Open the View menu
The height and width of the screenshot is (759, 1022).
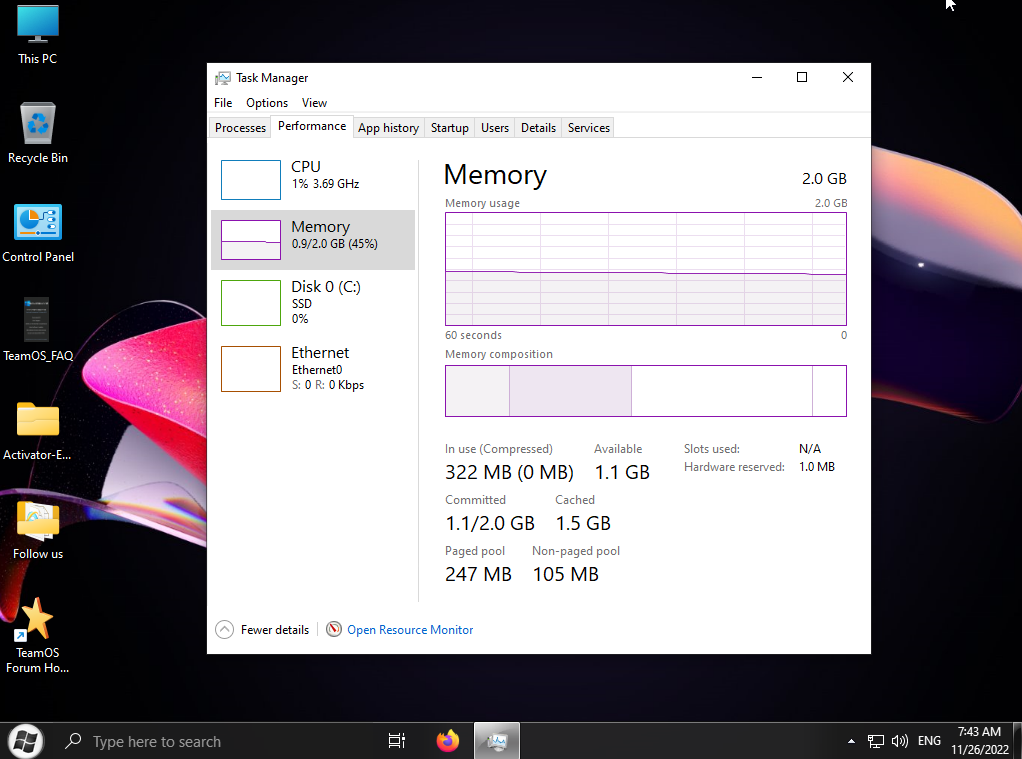pos(314,103)
